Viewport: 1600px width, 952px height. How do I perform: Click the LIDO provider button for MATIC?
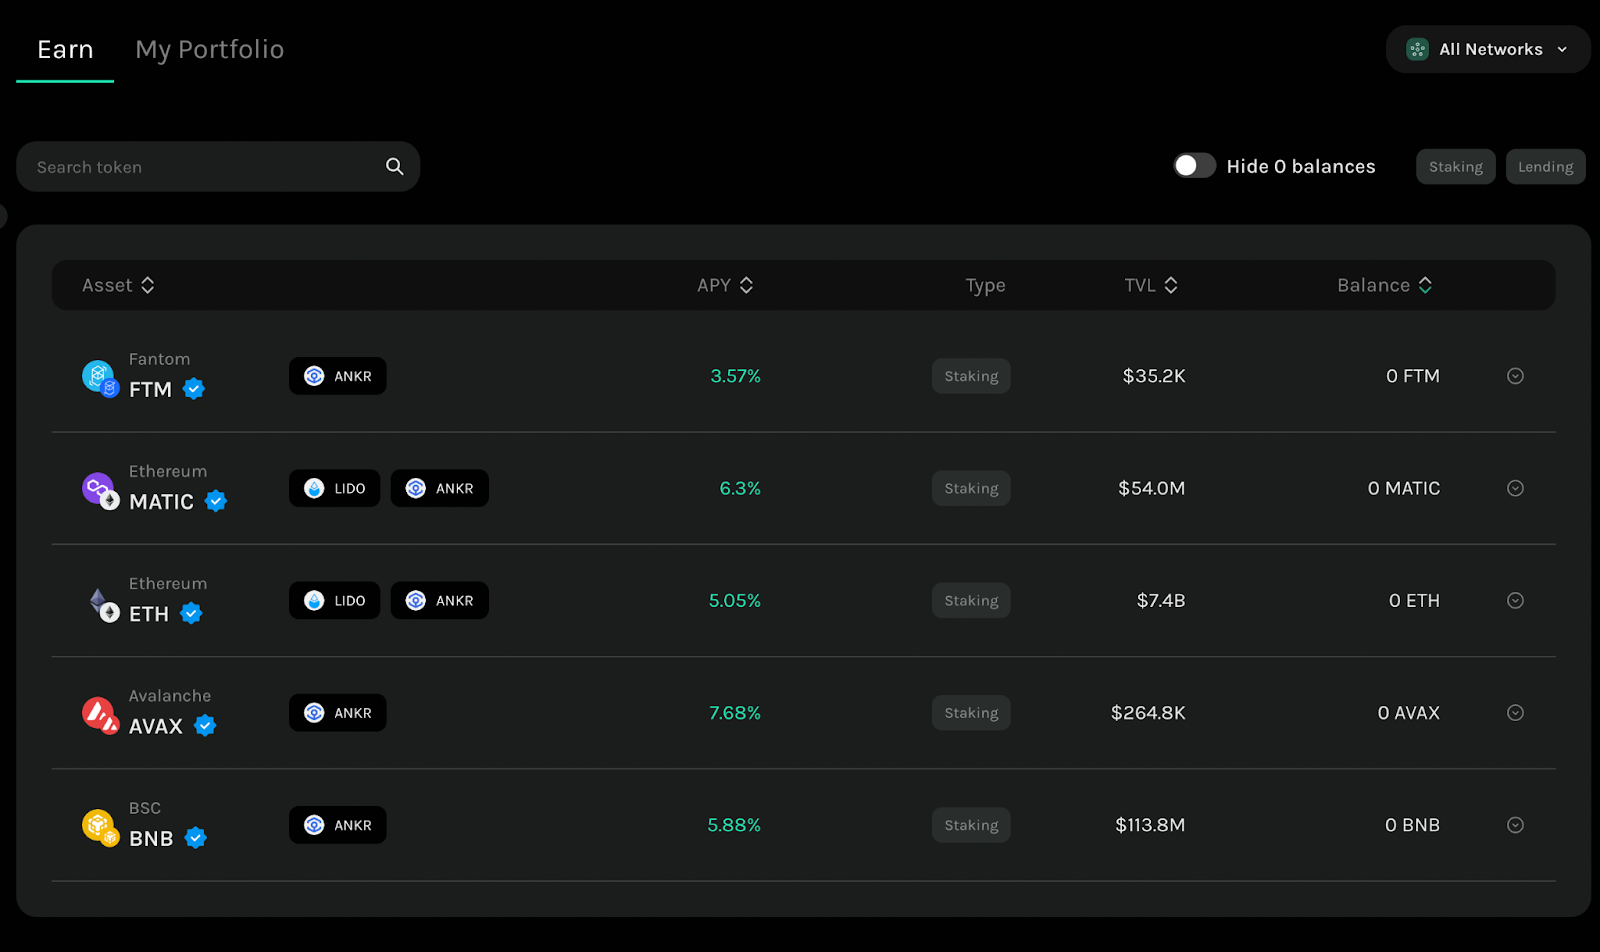(x=335, y=488)
